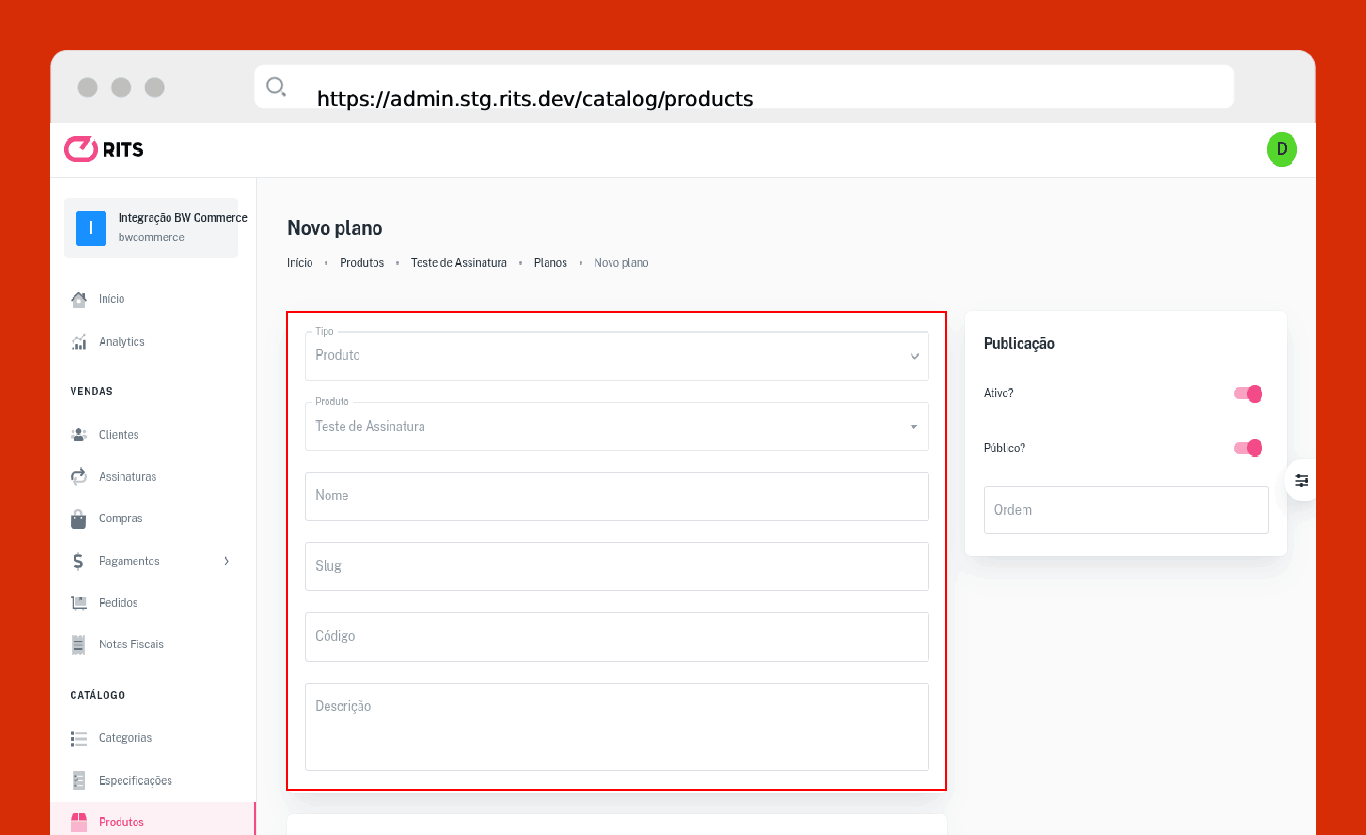The width and height of the screenshot is (1366, 835).
Task: Open the Tipo dropdown
Action: [617, 356]
